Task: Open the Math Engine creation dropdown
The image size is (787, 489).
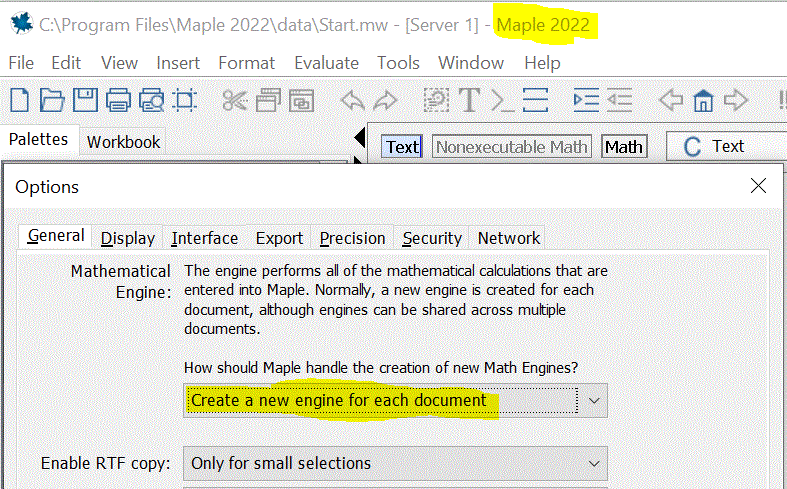Action: coord(395,400)
